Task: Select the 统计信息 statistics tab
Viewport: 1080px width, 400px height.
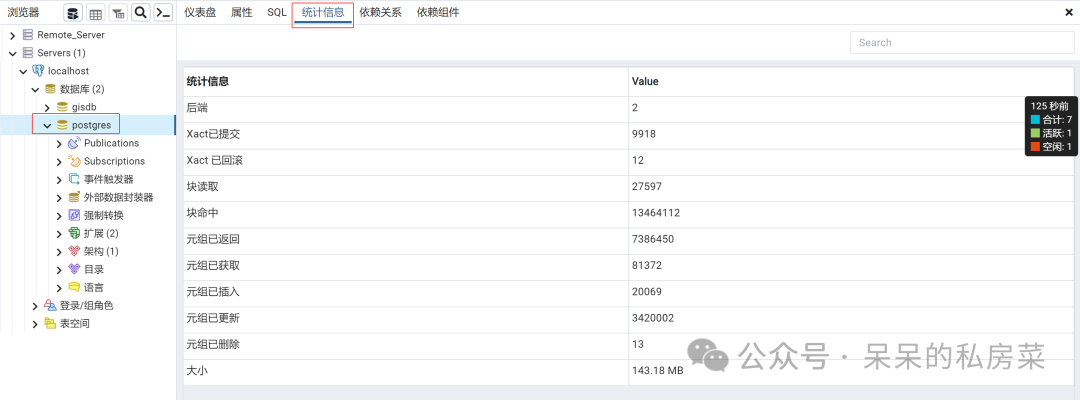Action: 323,12
